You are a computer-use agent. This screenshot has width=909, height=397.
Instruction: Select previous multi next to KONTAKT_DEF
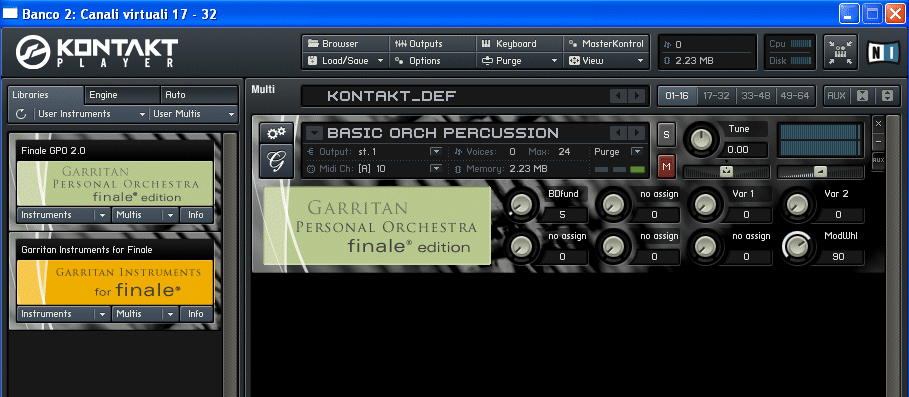620,96
